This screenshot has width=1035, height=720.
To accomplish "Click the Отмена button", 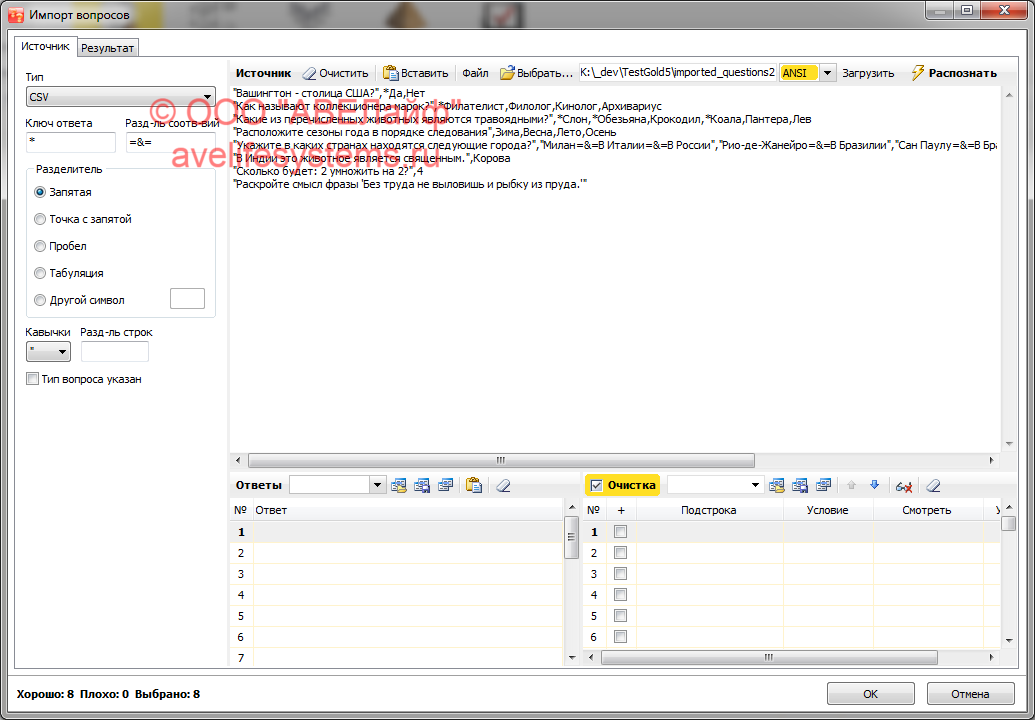I will click(x=970, y=694).
